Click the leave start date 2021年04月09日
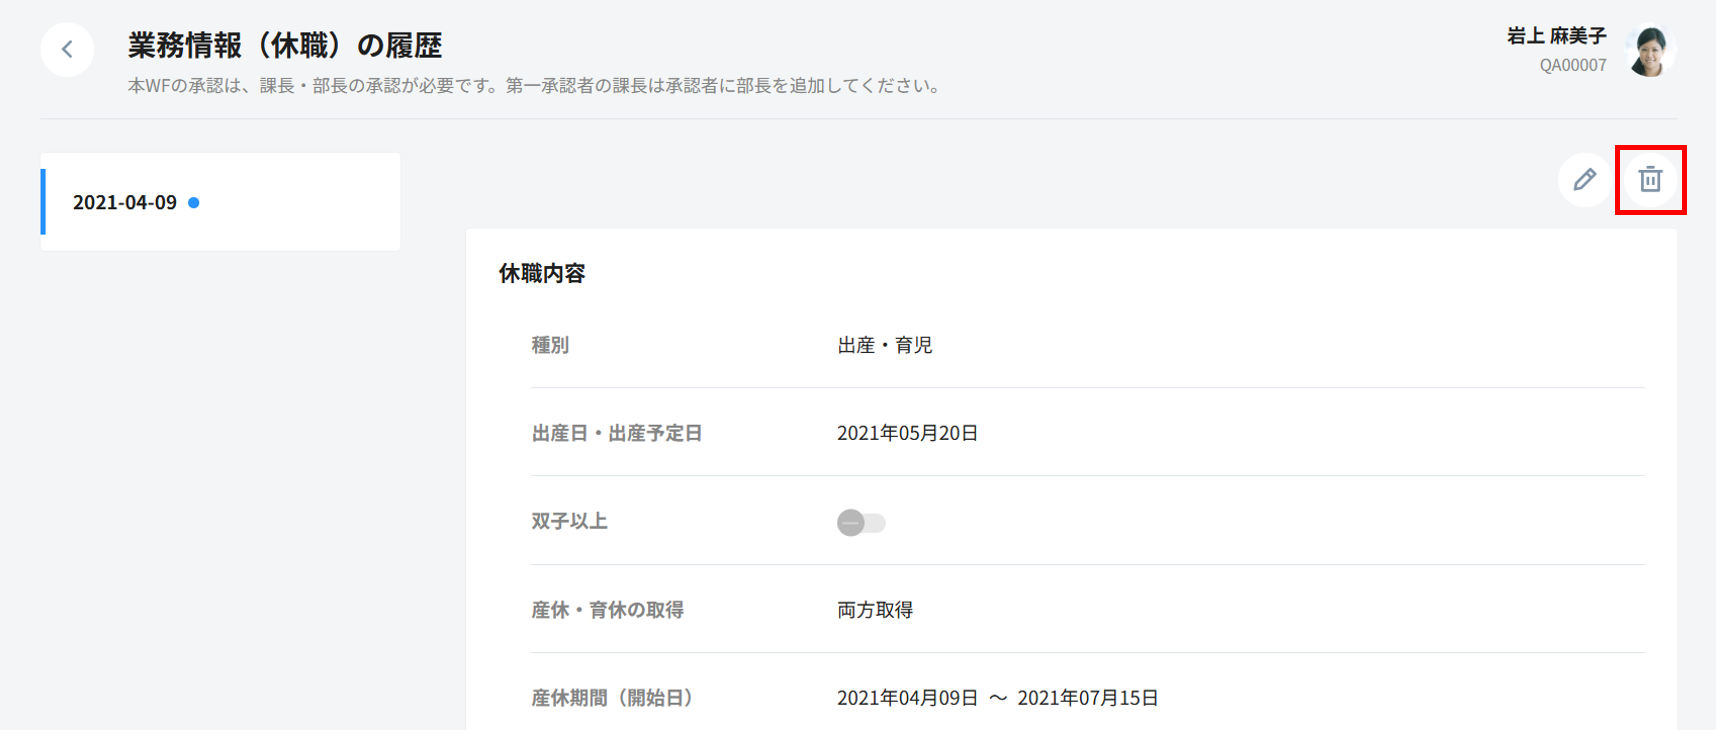Viewport: 1716px width, 730px height. pyautogui.click(x=907, y=698)
